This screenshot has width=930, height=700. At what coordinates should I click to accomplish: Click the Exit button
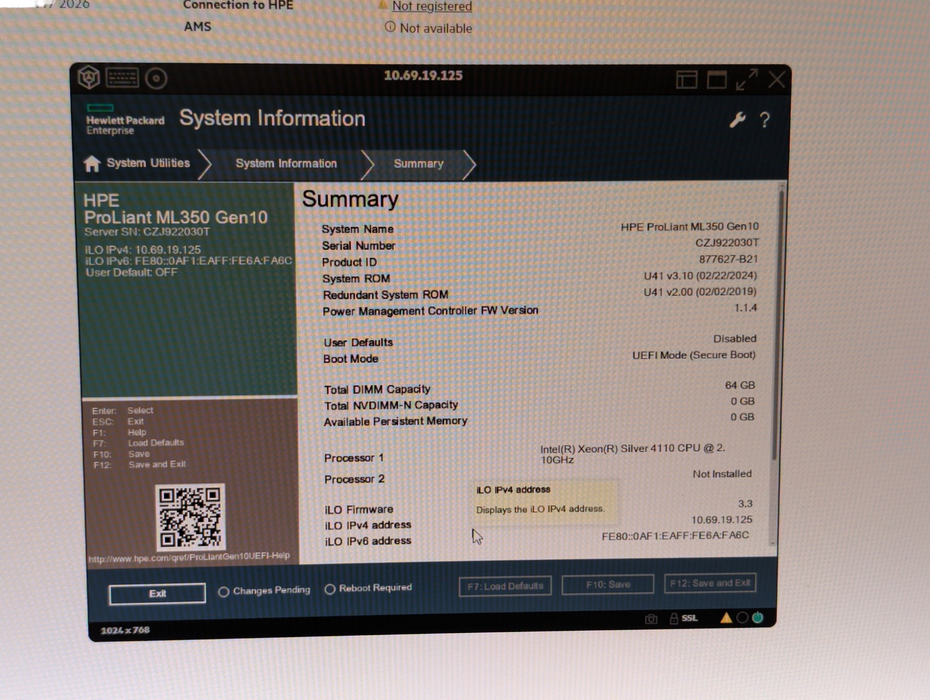click(157, 594)
